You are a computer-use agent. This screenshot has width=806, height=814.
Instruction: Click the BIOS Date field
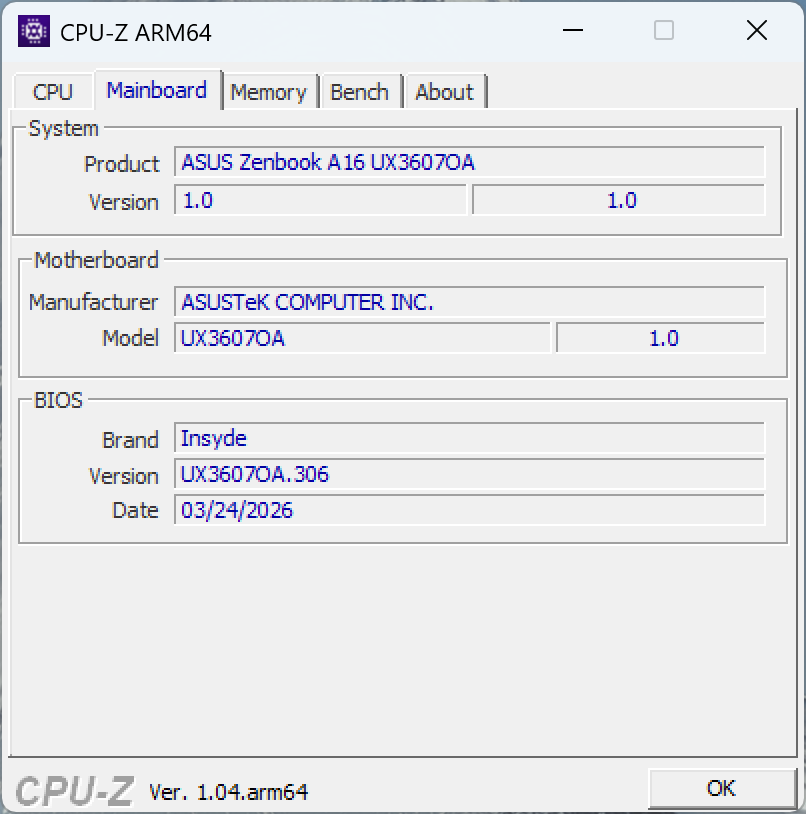tap(469, 510)
